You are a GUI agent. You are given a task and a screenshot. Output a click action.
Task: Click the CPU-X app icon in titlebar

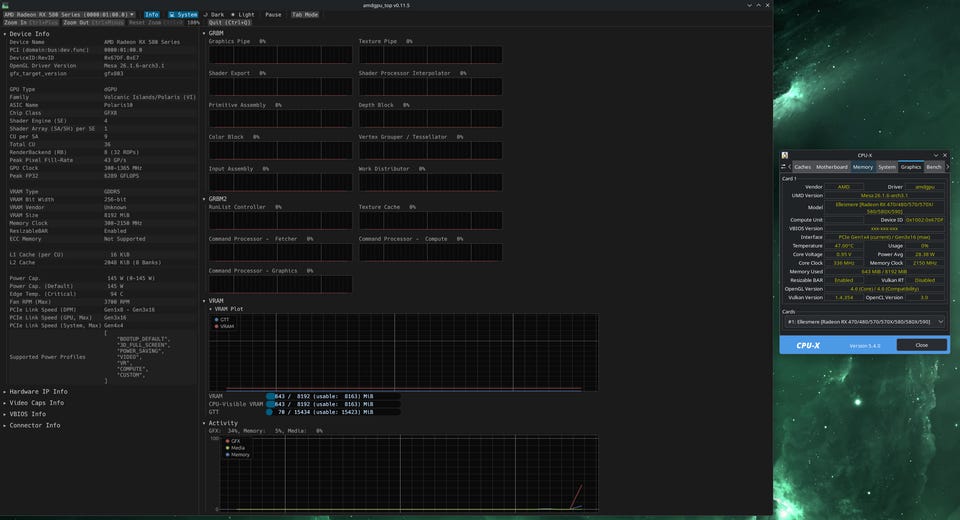click(x=785, y=155)
